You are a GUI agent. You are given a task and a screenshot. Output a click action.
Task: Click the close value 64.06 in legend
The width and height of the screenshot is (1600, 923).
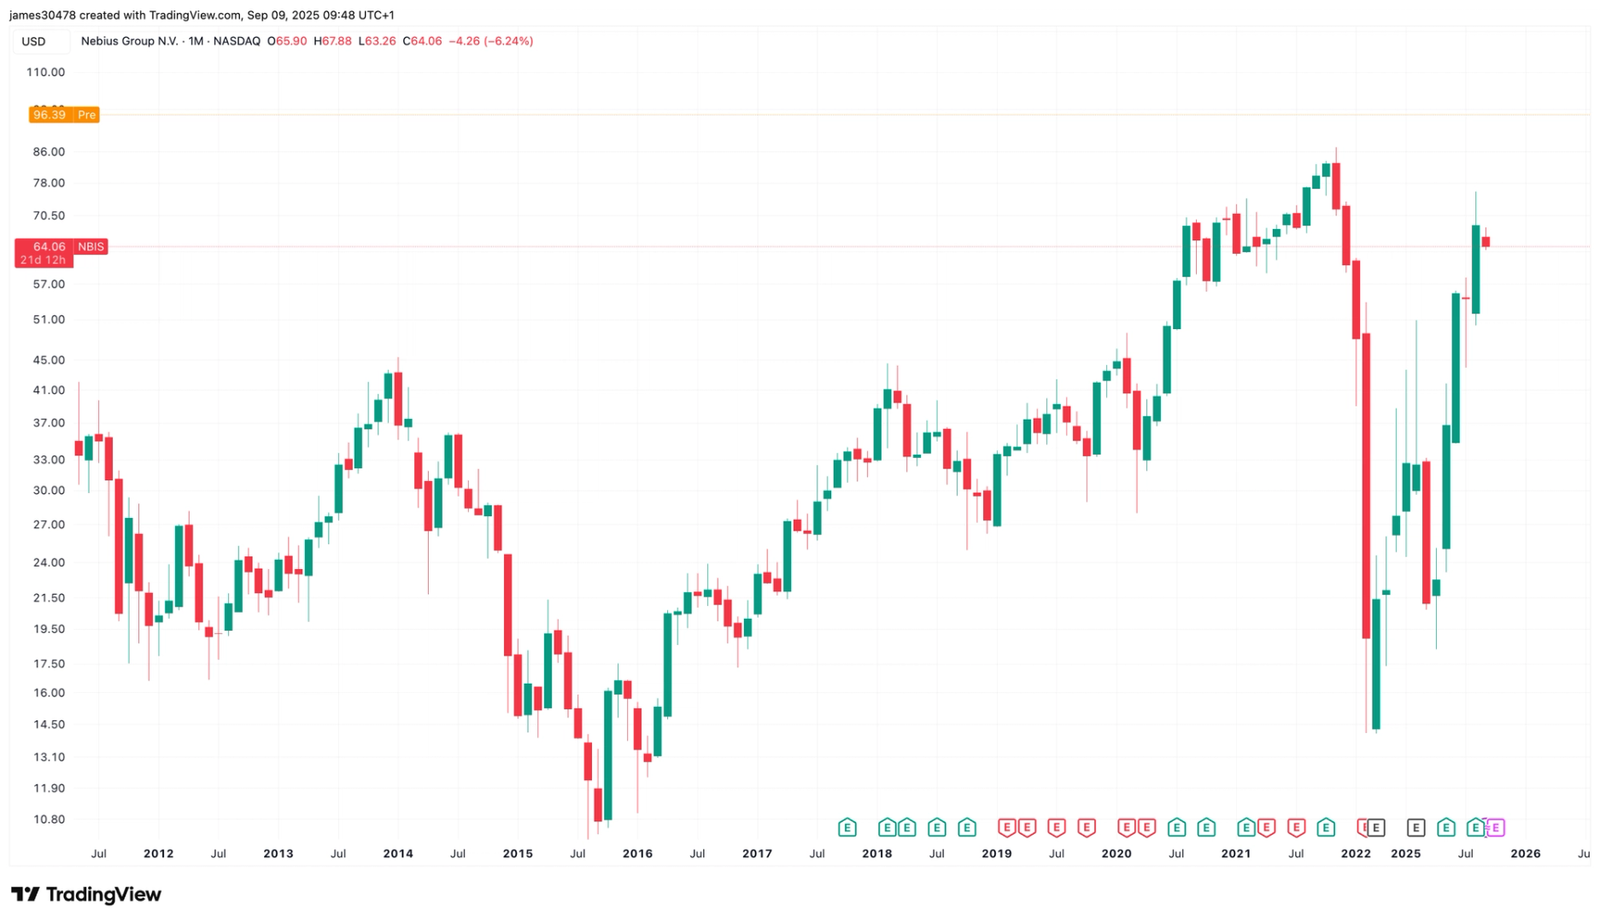coord(422,41)
